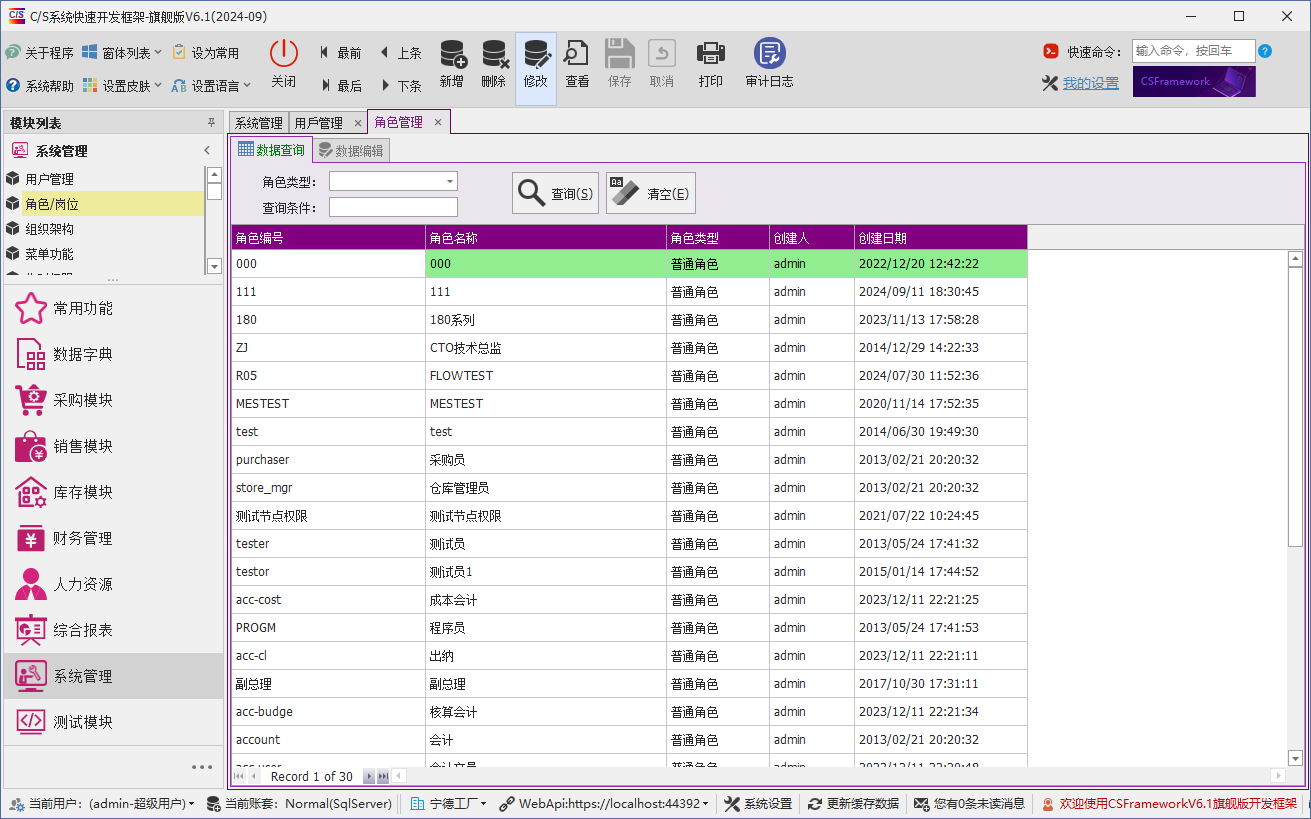This screenshot has height=819, width=1311.
Task: Switch to the 系统管理 tab
Action: [259, 123]
